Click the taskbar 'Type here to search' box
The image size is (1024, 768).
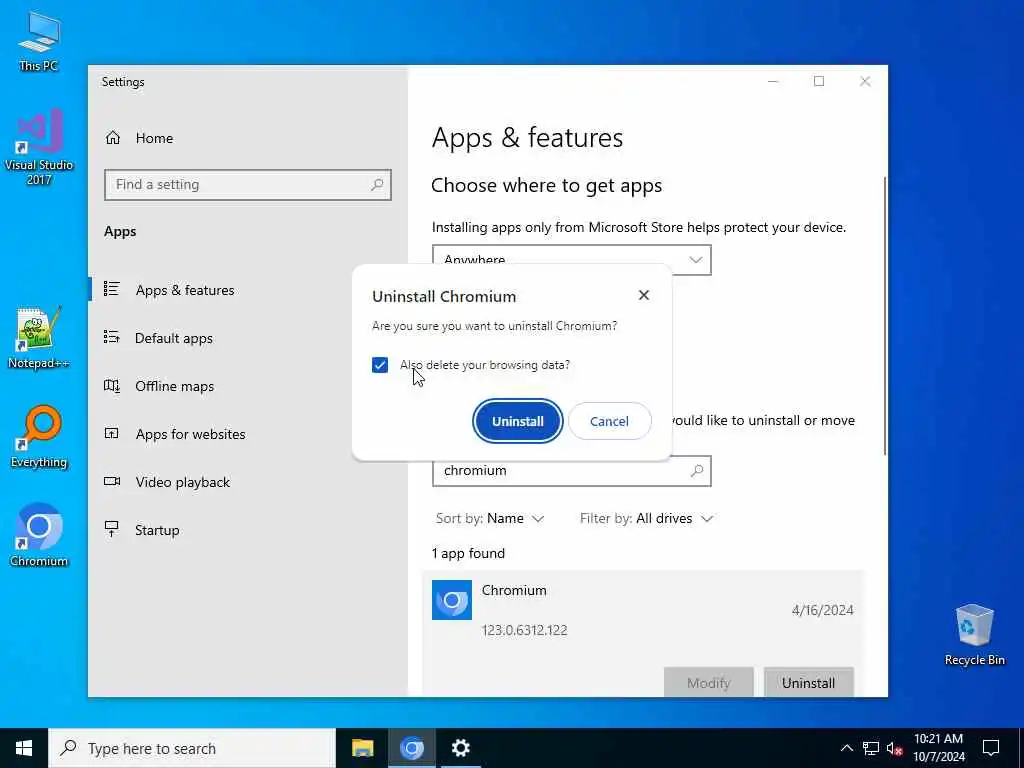(192, 748)
